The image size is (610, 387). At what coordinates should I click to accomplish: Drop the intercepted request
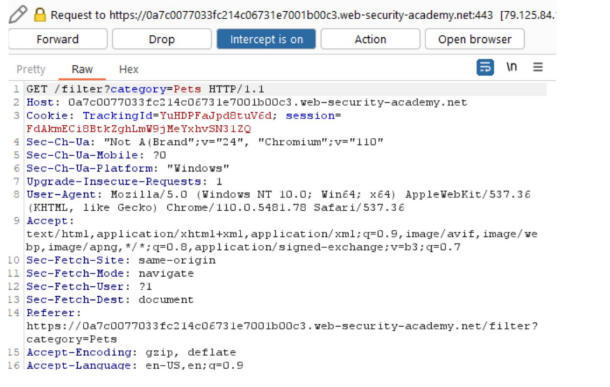[x=162, y=39]
